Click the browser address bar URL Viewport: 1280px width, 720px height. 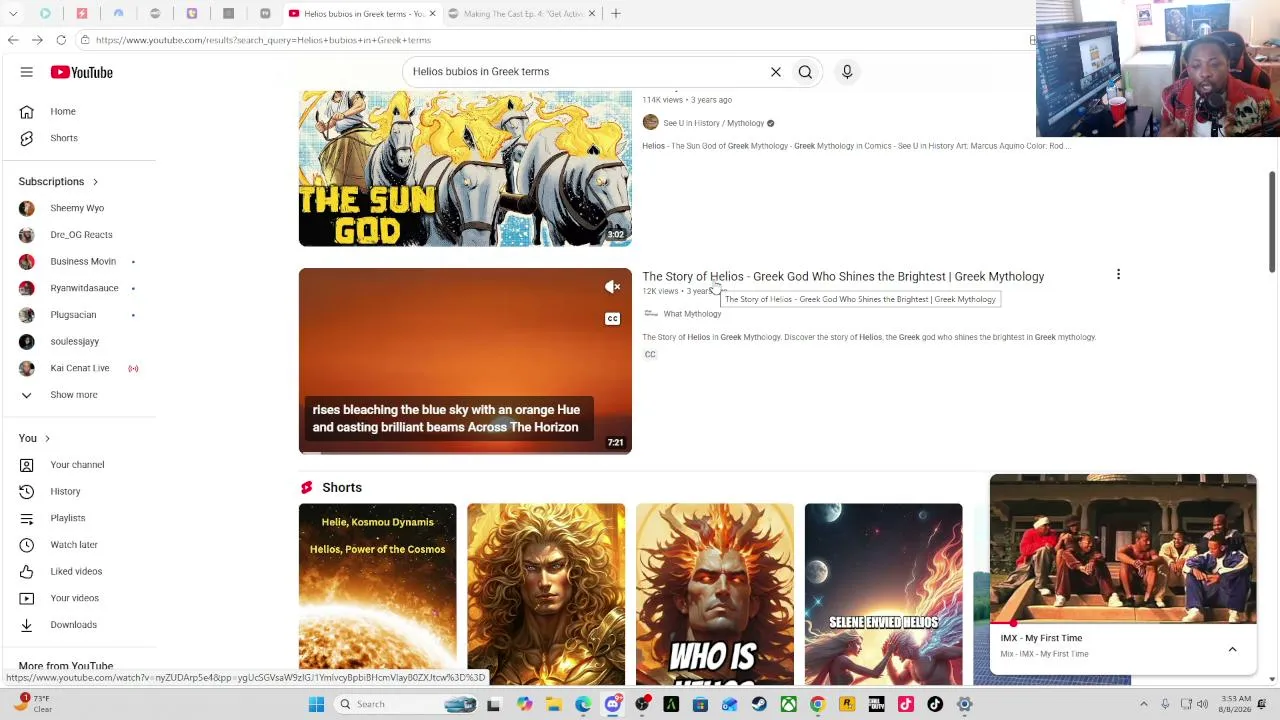(263, 40)
